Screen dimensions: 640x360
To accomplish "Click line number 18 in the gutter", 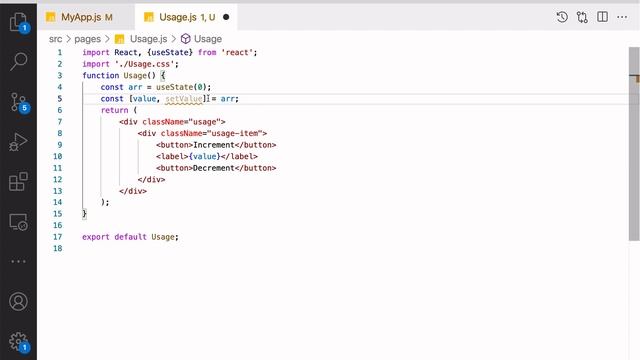I will point(58,248).
